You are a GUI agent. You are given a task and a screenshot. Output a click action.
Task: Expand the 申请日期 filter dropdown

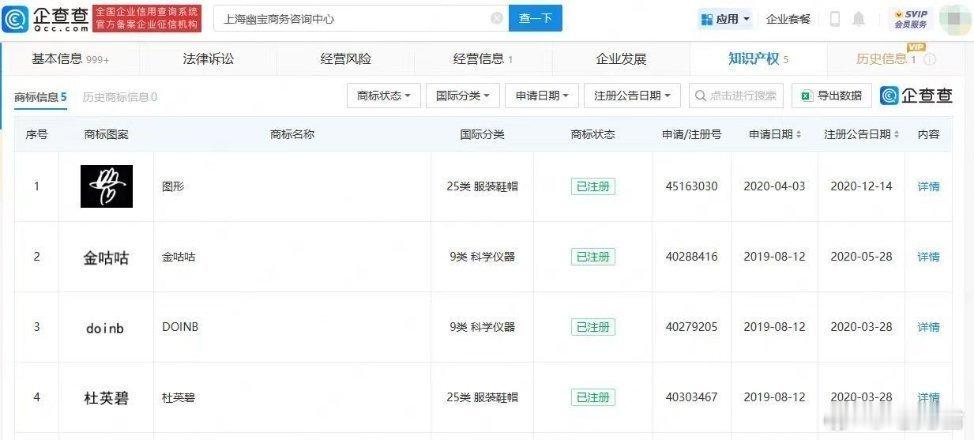(542, 96)
